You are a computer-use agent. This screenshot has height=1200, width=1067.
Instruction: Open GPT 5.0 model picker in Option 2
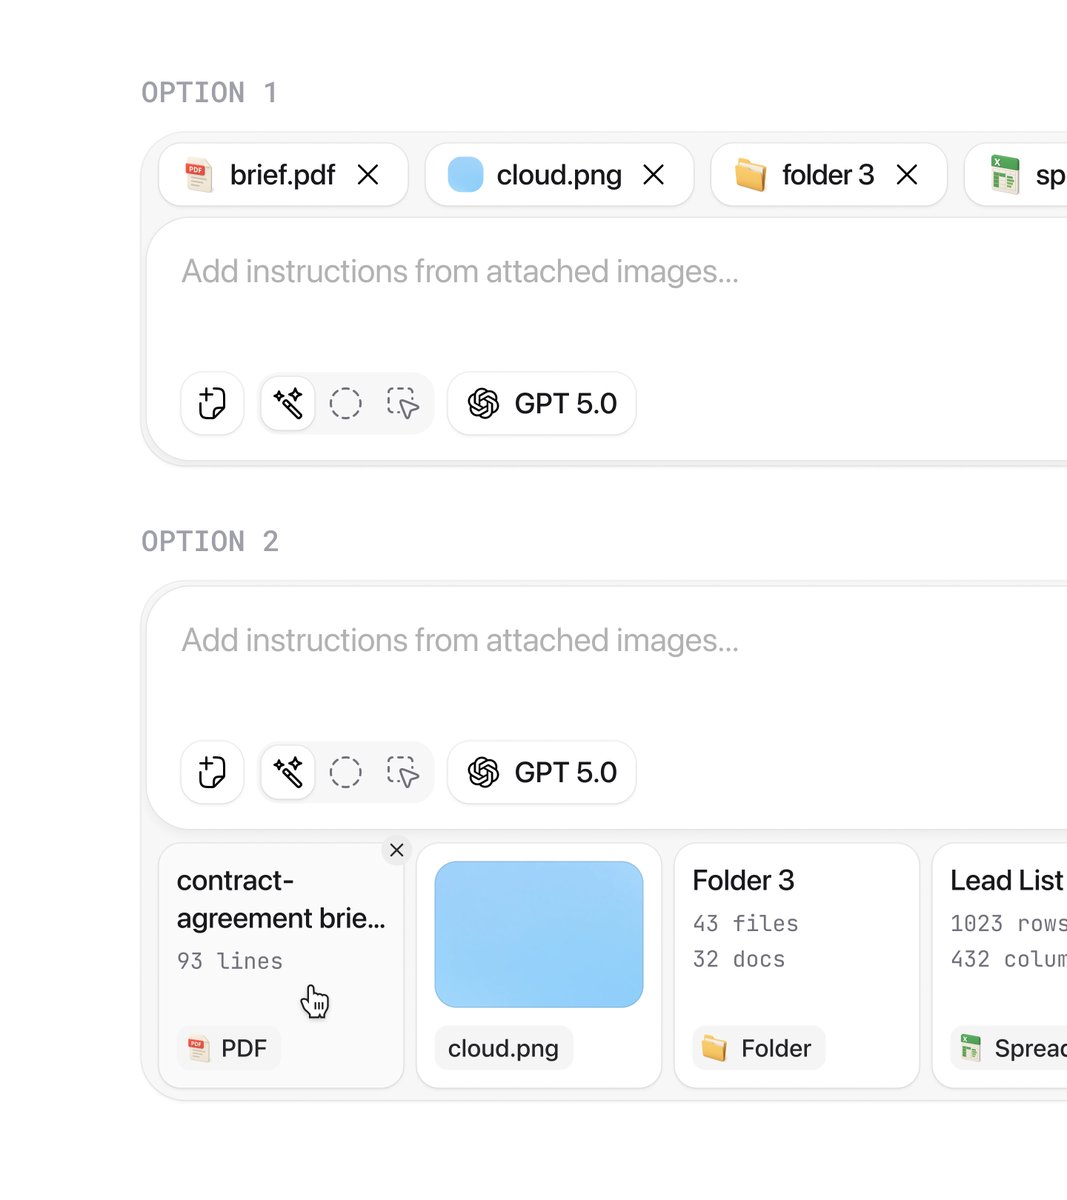coord(542,773)
